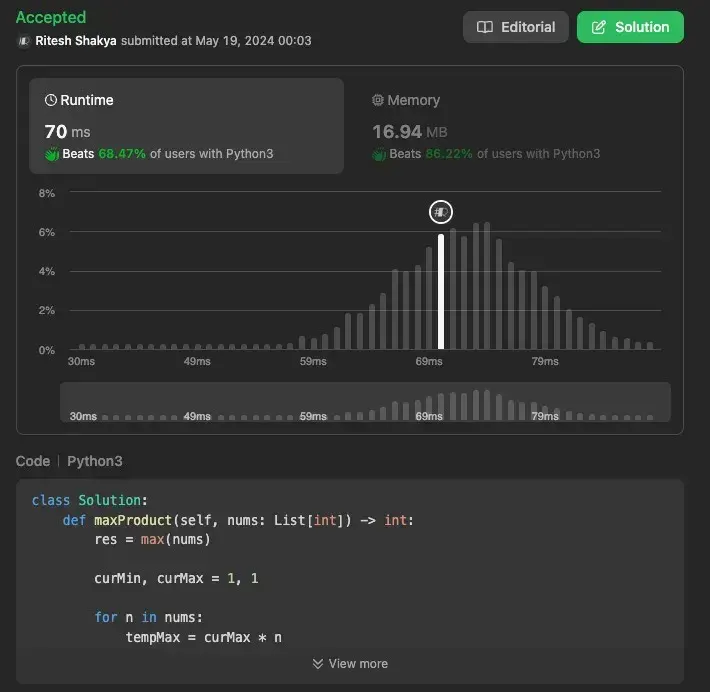Image resolution: width=710 pixels, height=692 pixels.
Task: Click the 68.47% runtime percentile text
Action: (x=122, y=154)
